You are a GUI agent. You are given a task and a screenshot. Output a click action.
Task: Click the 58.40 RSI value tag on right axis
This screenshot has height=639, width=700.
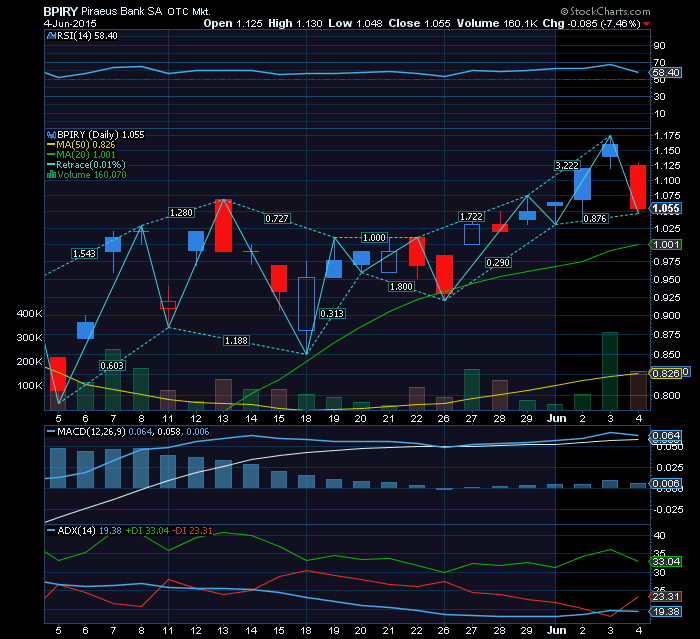coord(666,72)
